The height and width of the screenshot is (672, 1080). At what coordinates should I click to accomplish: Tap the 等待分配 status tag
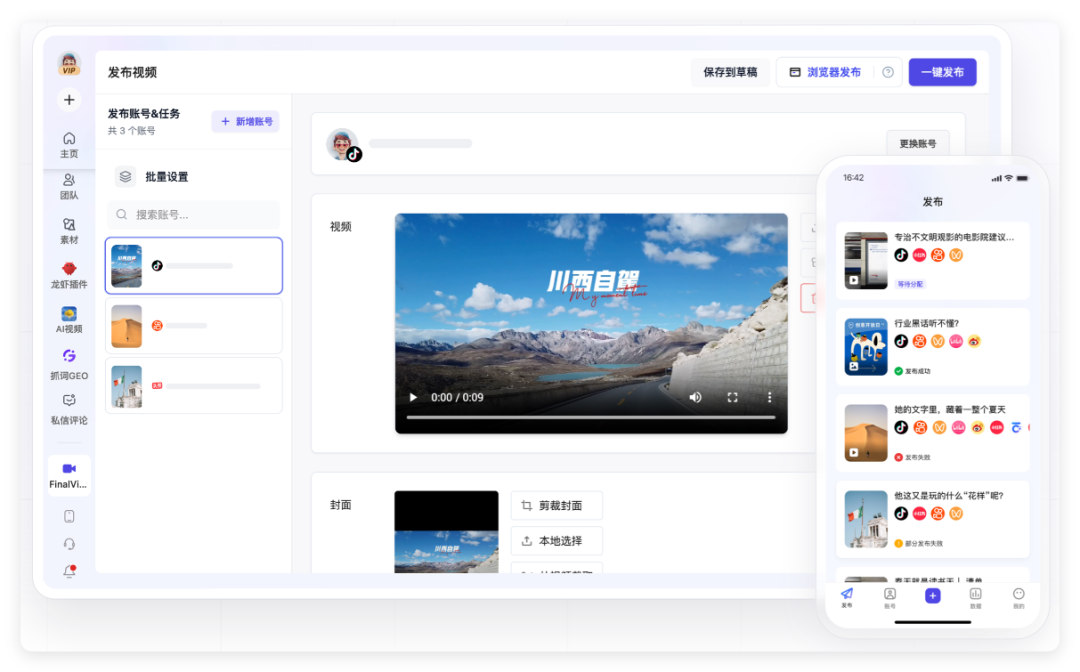910,284
